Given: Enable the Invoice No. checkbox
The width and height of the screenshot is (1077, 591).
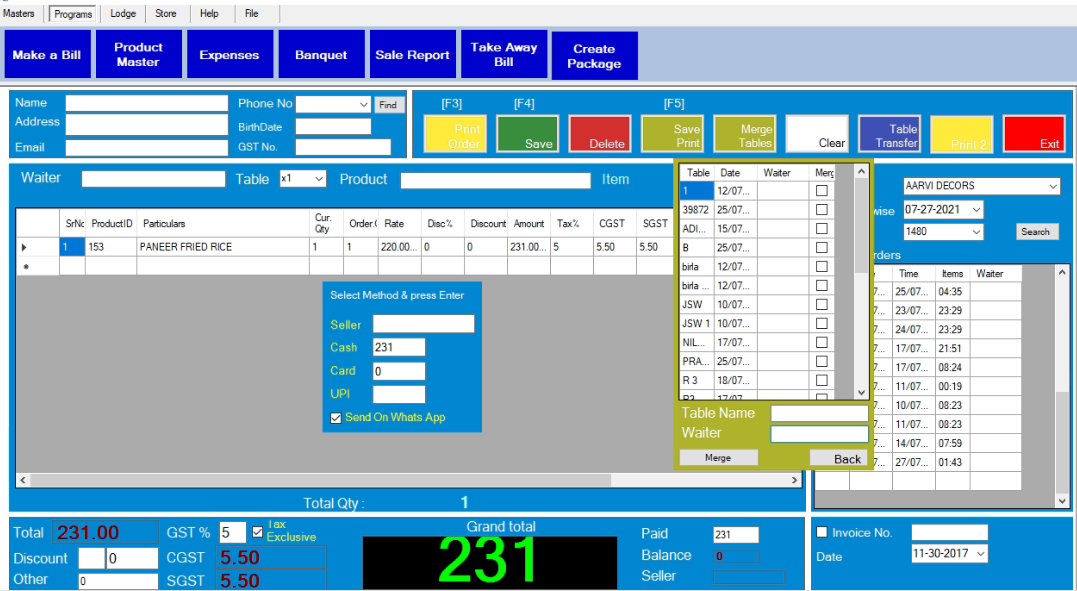Looking at the screenshot, I should click(823, 533).
